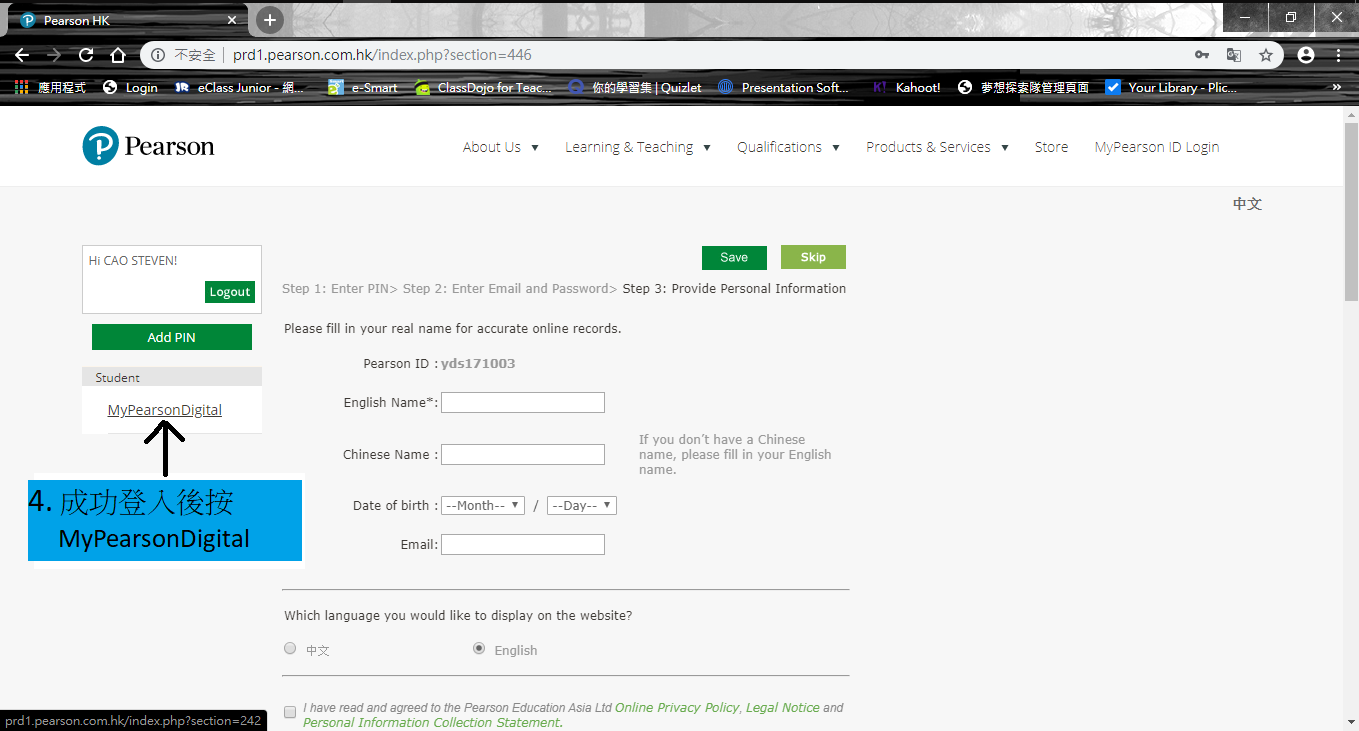Image resolution: width=1359 pixels, height=731 pixels.
Task: Click the Pearson ID value yds171003
Action: [478, 363]
